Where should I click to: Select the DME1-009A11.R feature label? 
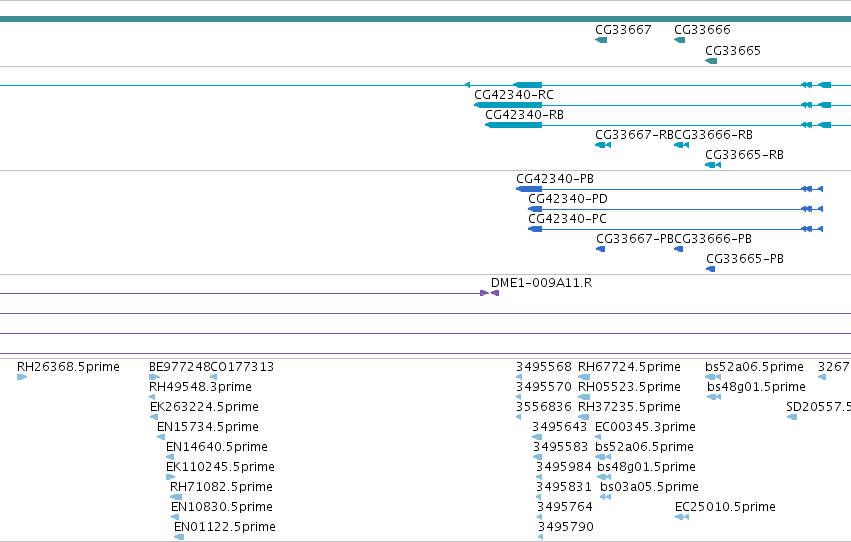pyautogui.click(x=542, y=283)
